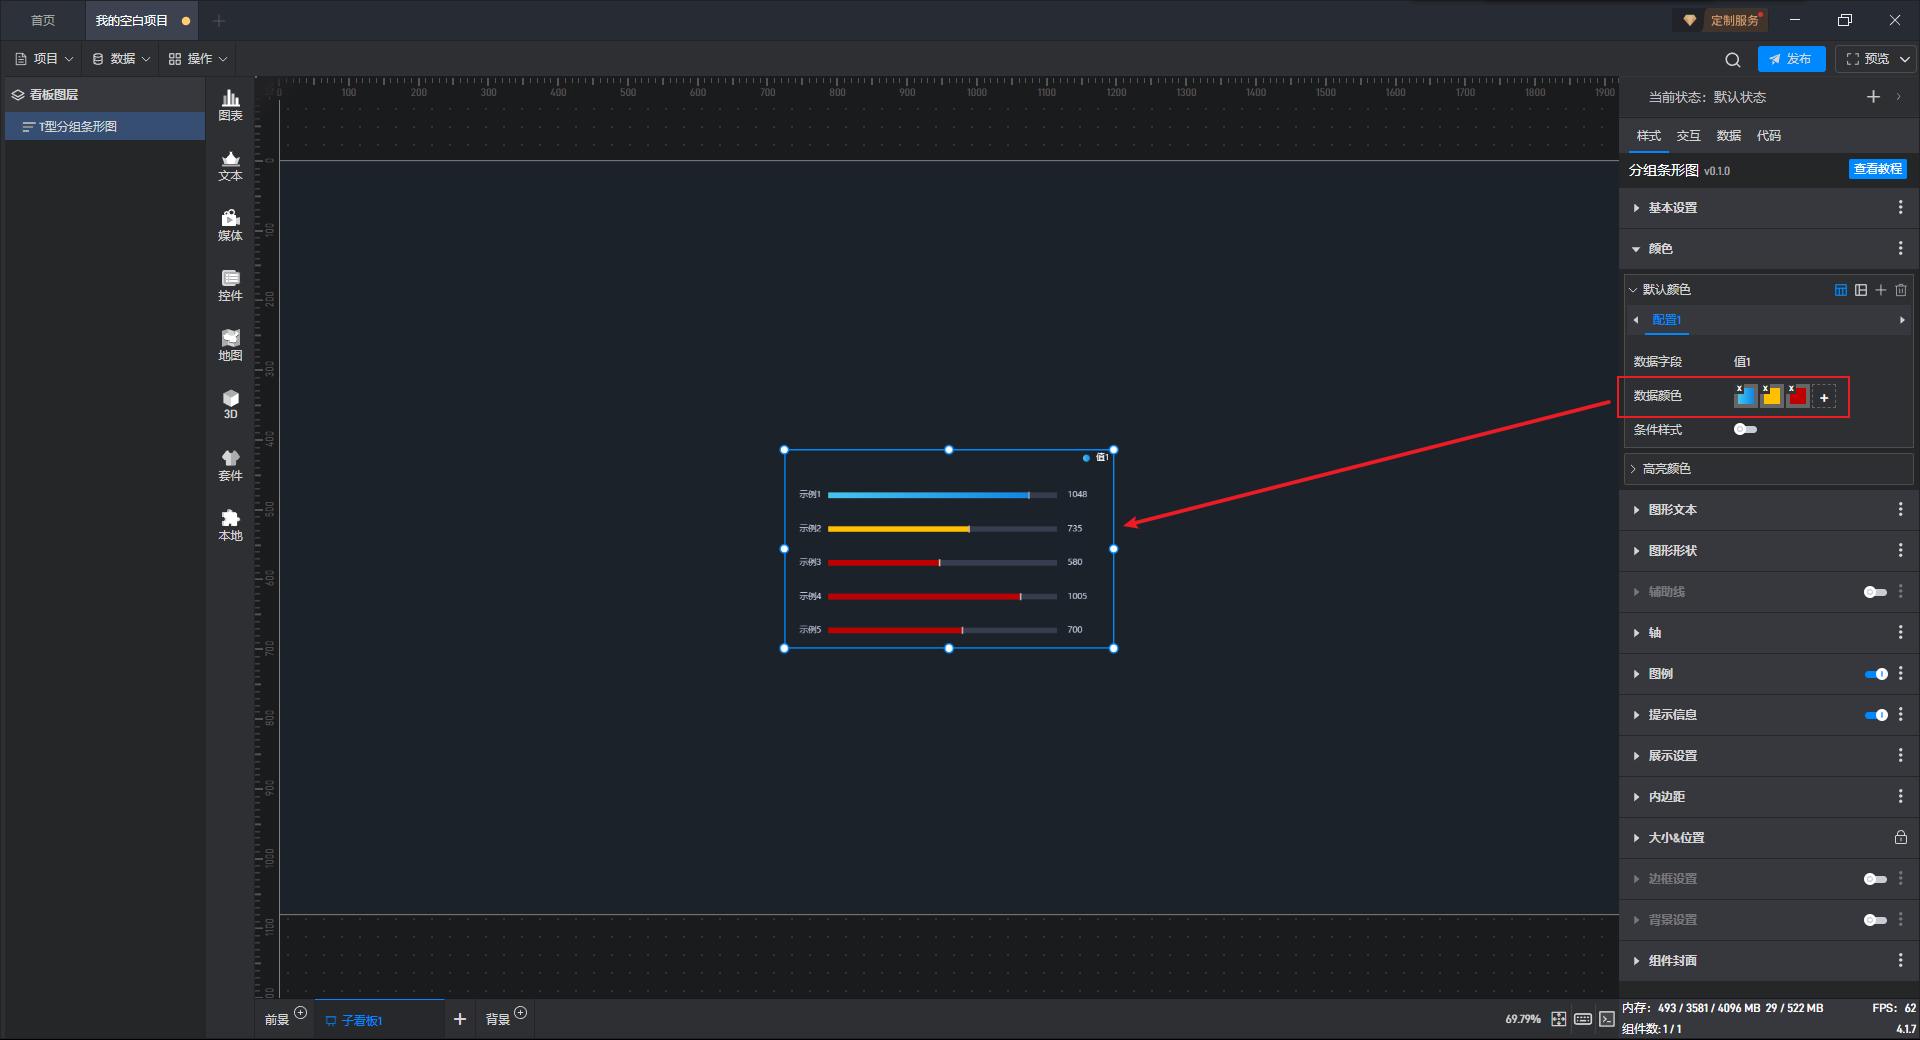Enable the 辅助线 guide line switch

click(x=1875, y=592)
